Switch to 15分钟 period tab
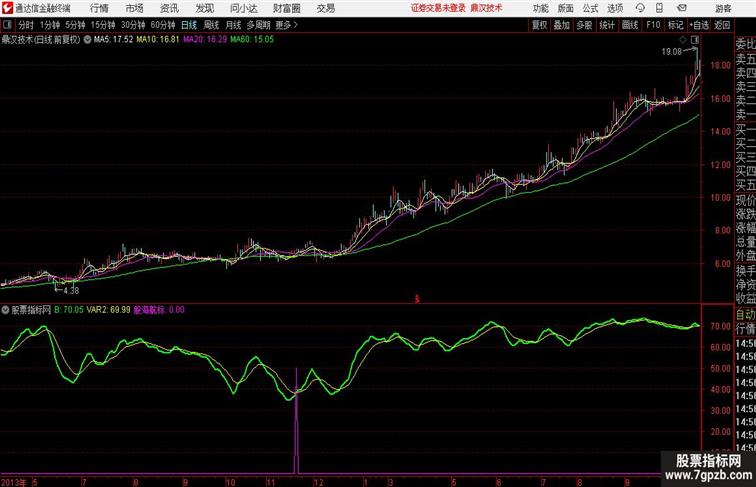The height and width of the screenshot is (487, 756). point(103,25)
